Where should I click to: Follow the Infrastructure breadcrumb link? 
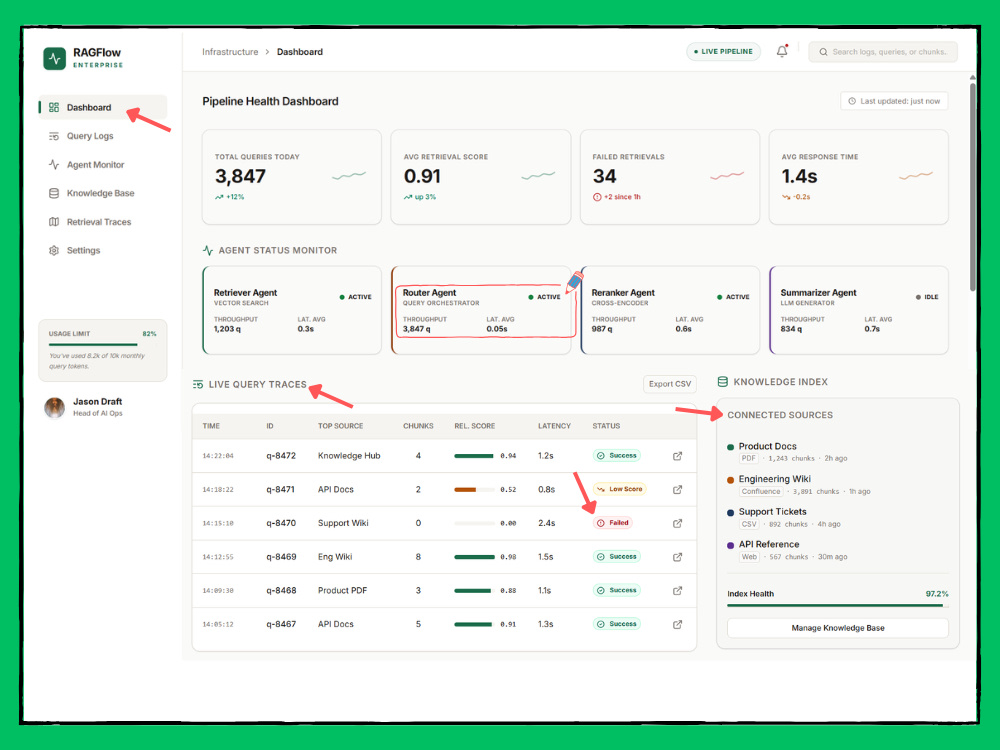click(x=230, y=52)
